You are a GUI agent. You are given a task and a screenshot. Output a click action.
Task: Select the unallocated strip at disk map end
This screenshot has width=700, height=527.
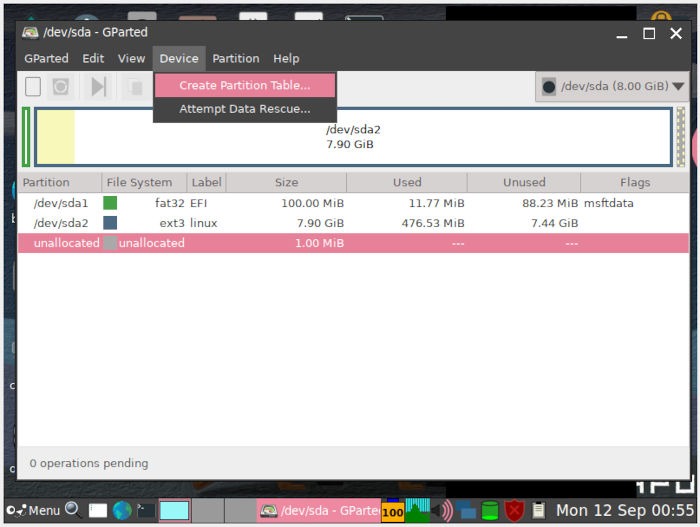coord(680,137)
